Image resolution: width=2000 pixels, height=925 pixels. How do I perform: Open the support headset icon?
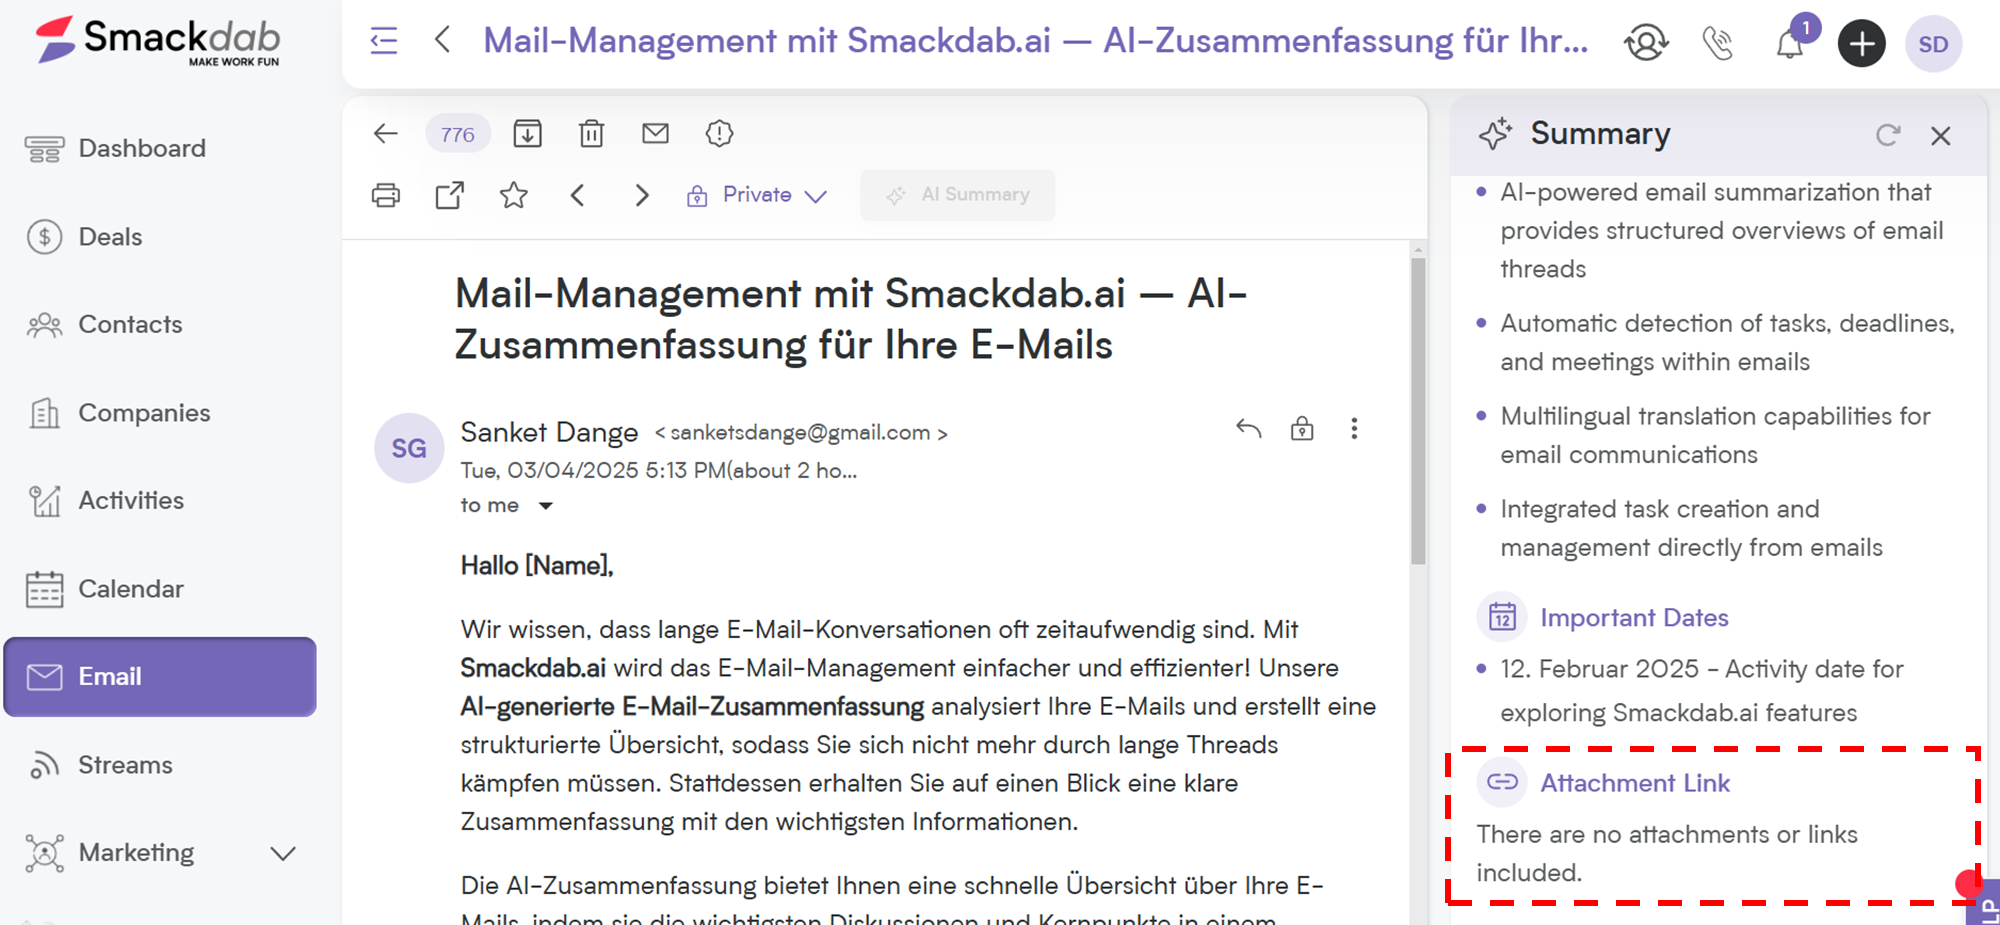point(1646,42)
